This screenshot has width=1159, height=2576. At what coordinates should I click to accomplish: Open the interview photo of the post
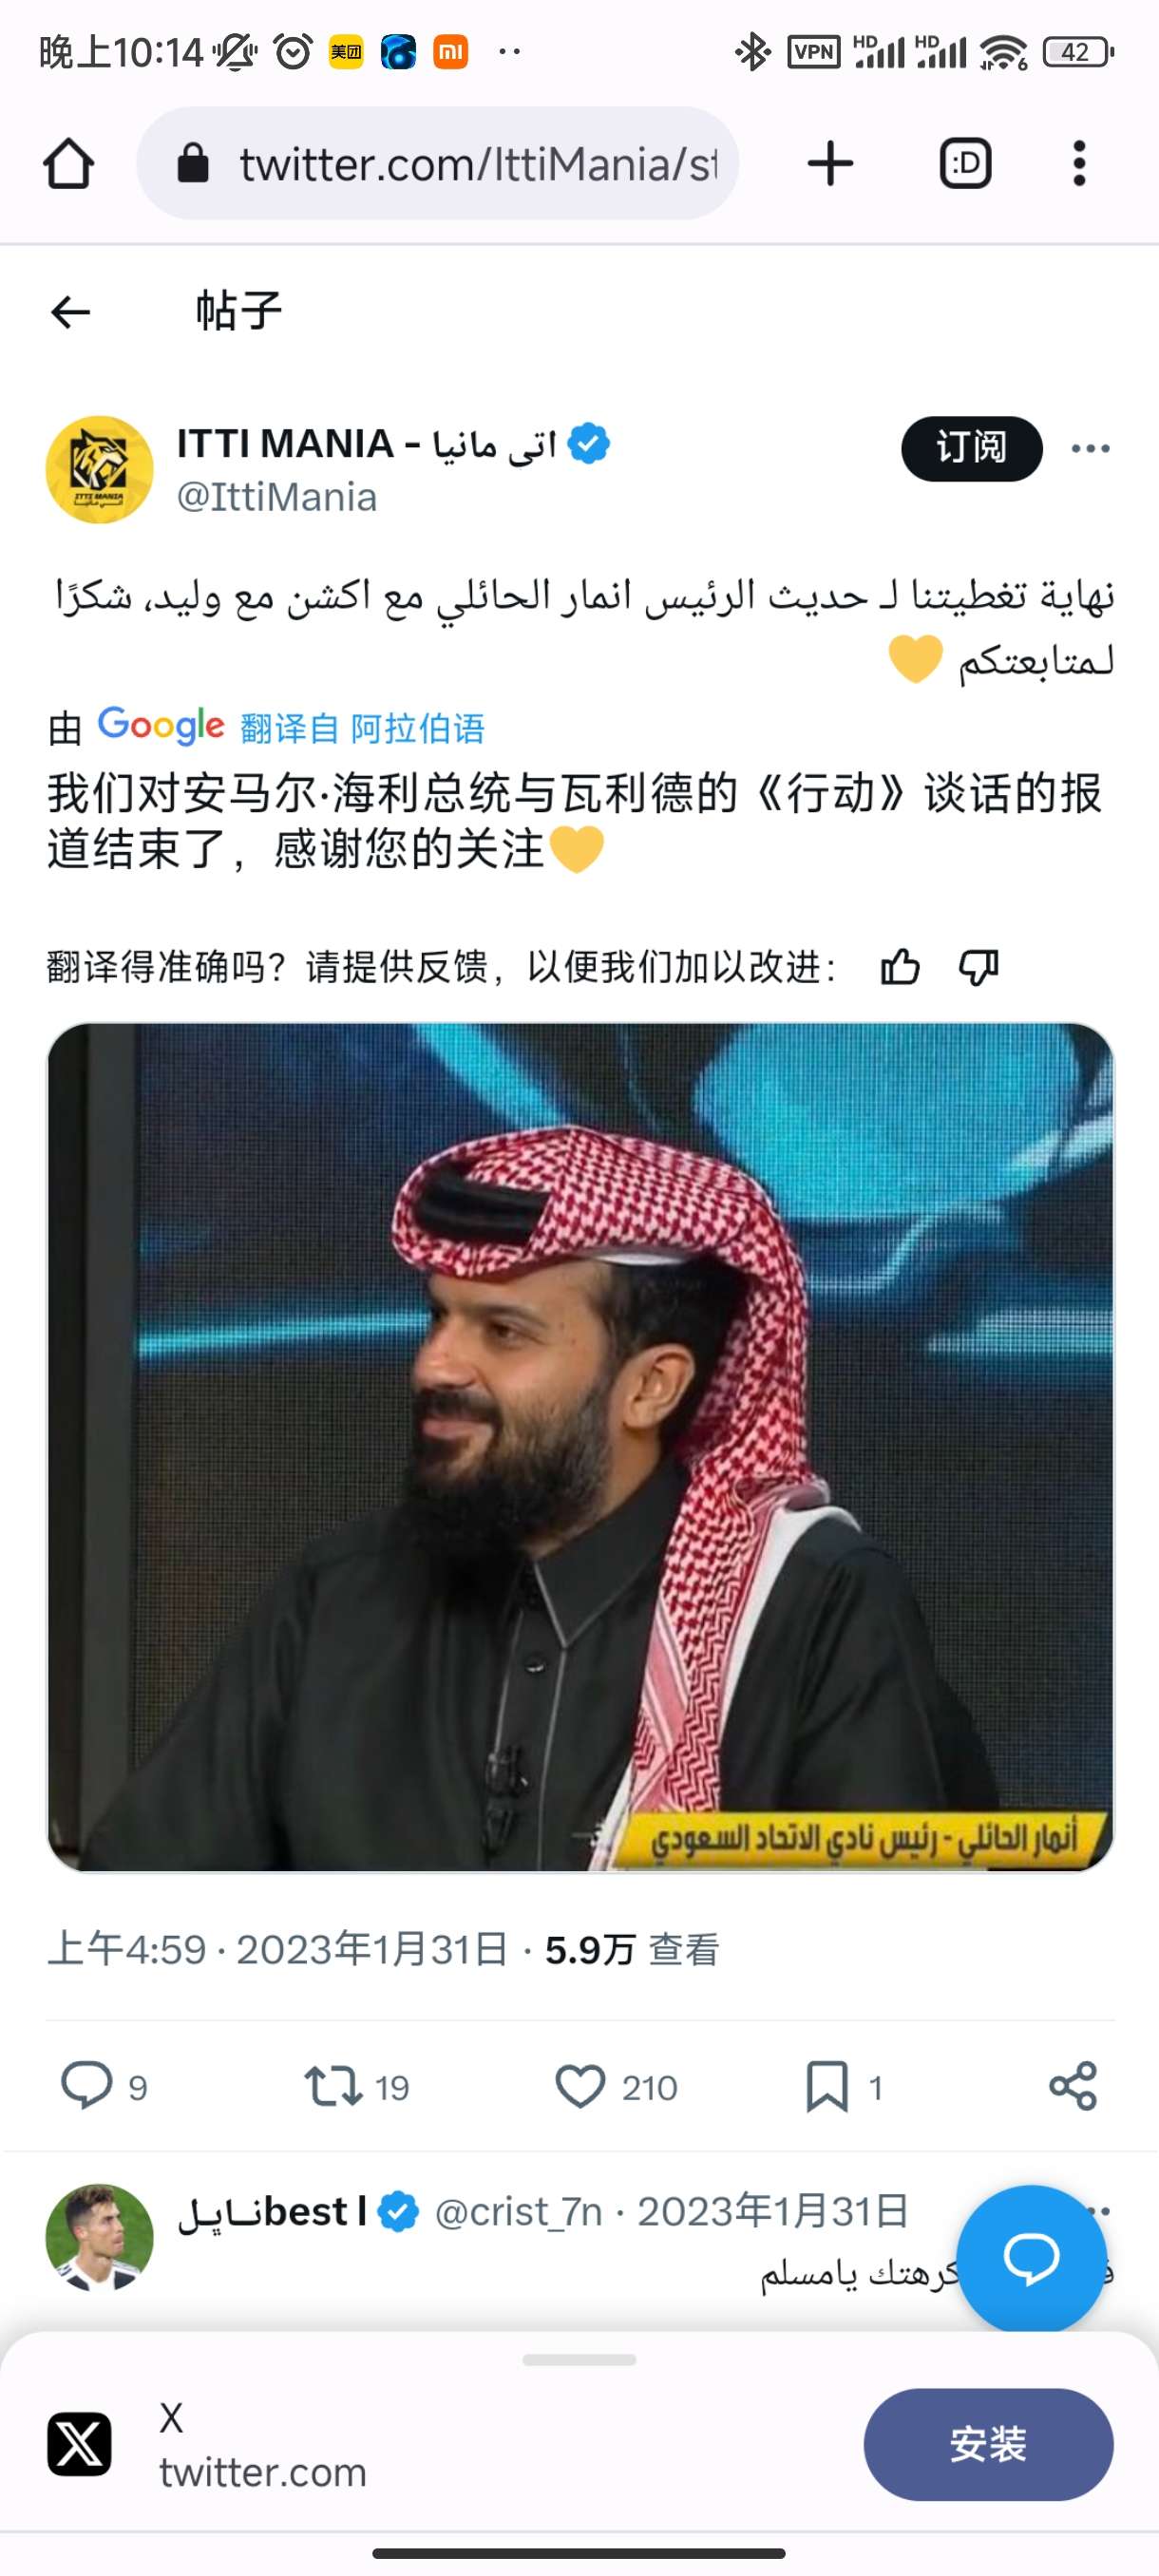coord(580,1446)
